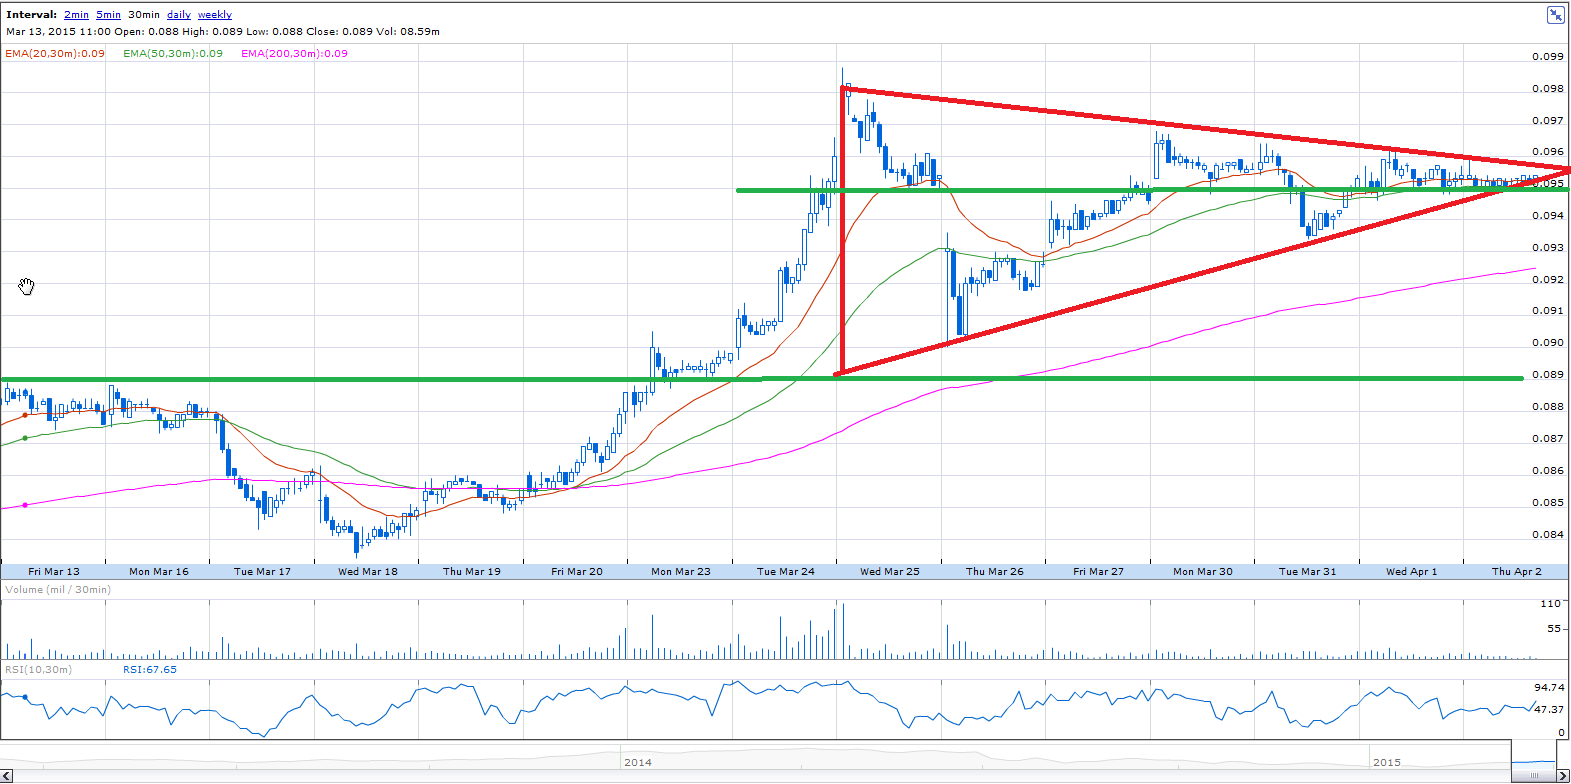
Task: Click the left arrow of the timeline scrollbar
Action: point(6,776)
